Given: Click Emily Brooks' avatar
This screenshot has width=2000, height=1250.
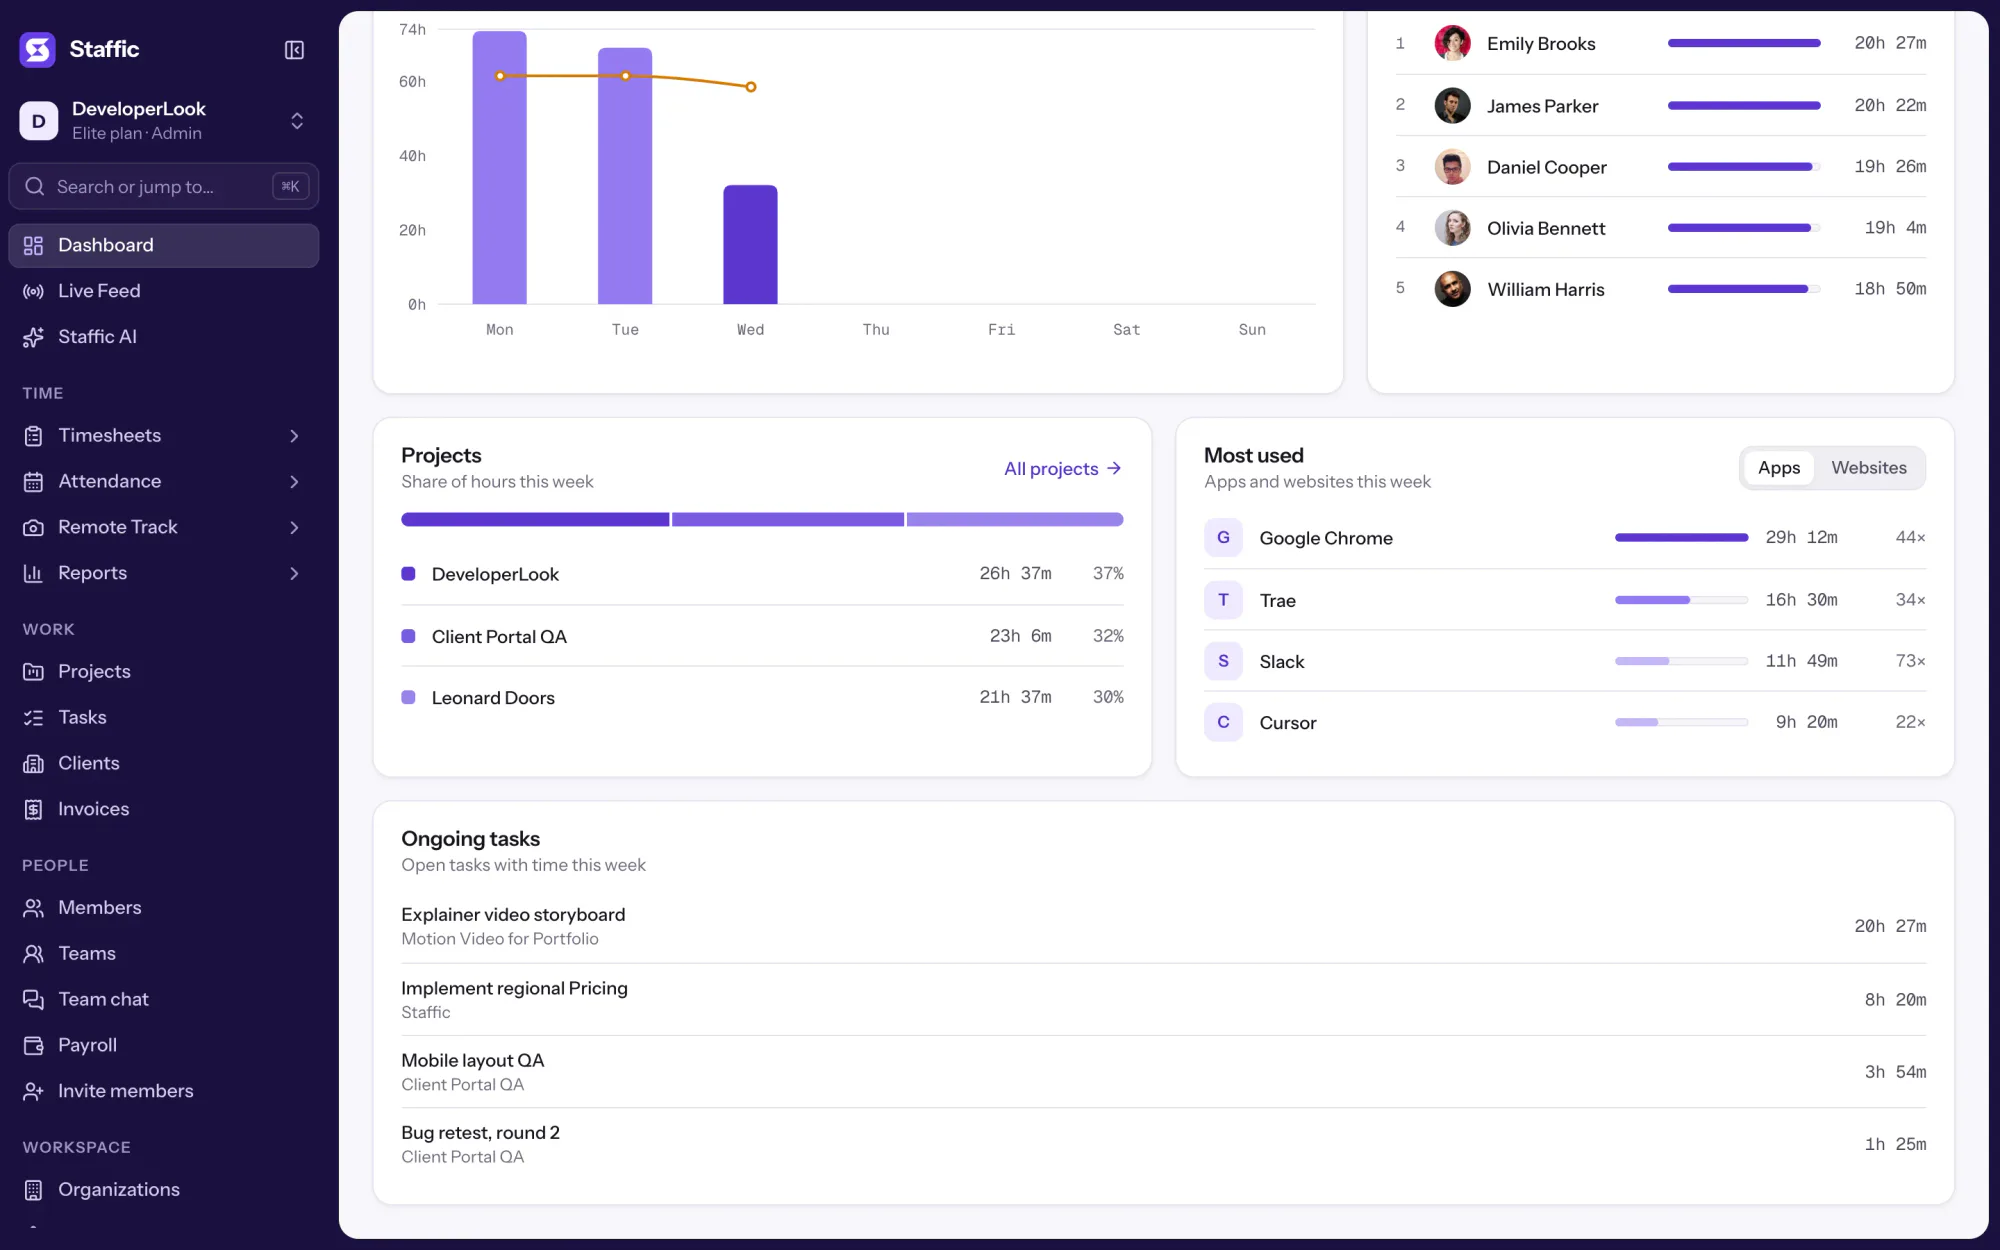Looking at the screenshot, I should (x=1452, y=43).
